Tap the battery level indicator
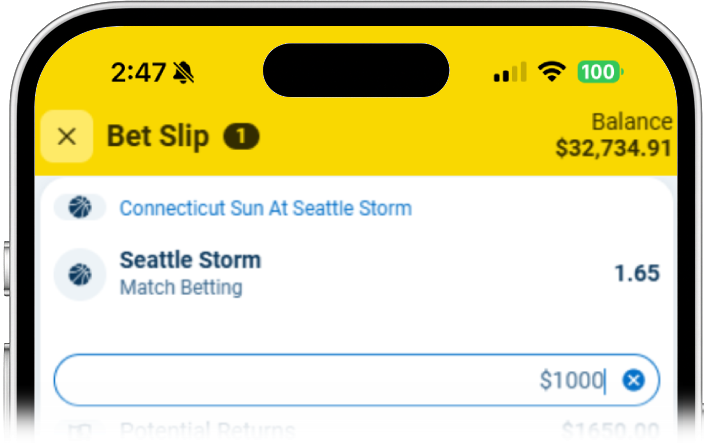This screenshot has width=704, height=446. click(599, 72)
